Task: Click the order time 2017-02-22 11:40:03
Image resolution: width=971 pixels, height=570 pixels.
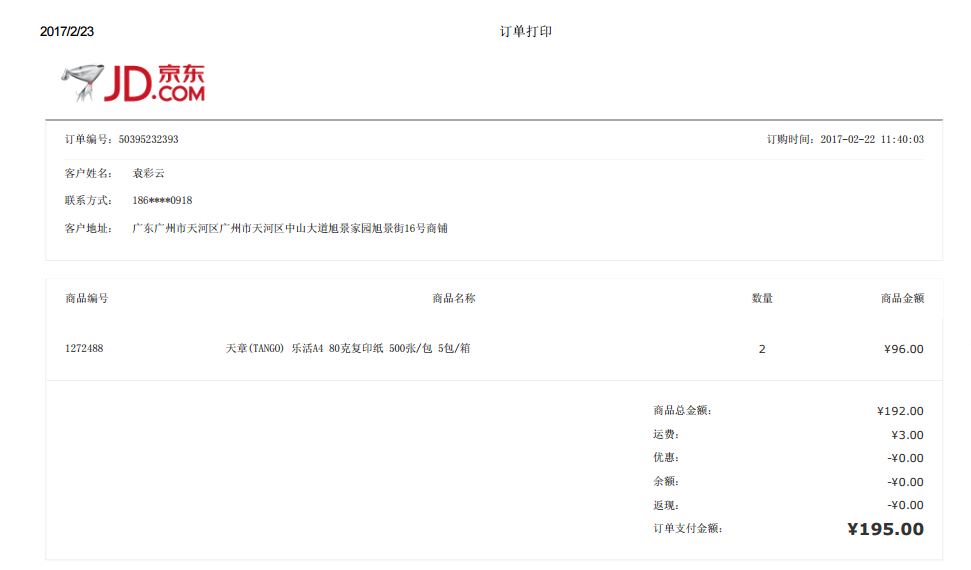Action: (871, 140)
